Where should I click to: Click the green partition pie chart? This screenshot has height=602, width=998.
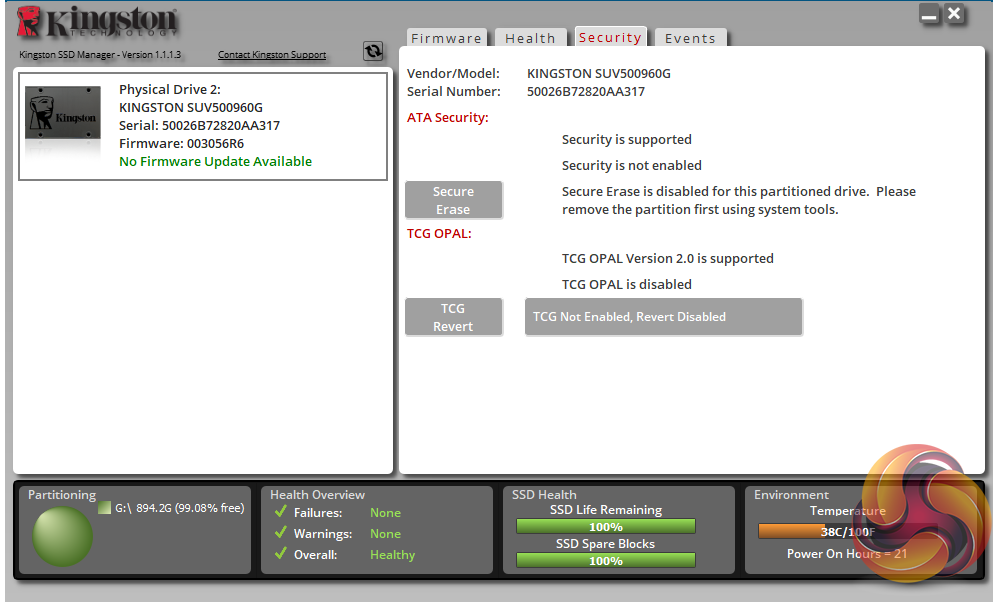pos(62,536)
